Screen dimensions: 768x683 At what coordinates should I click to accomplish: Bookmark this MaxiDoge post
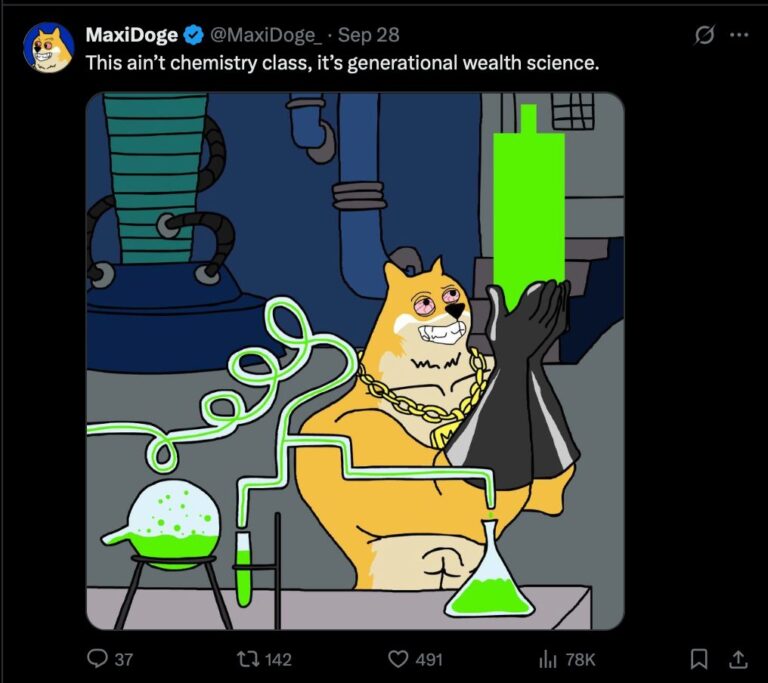coord(698,659)
